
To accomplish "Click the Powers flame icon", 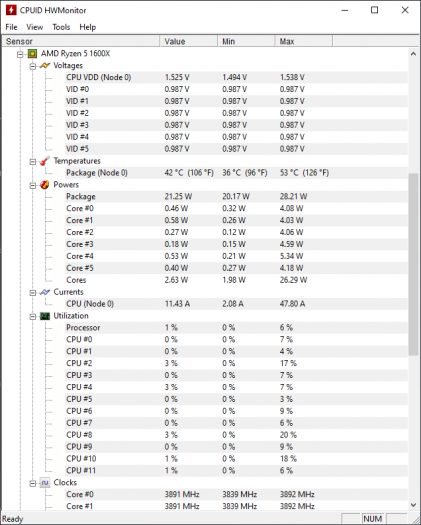I will click(x=45, y=185).
